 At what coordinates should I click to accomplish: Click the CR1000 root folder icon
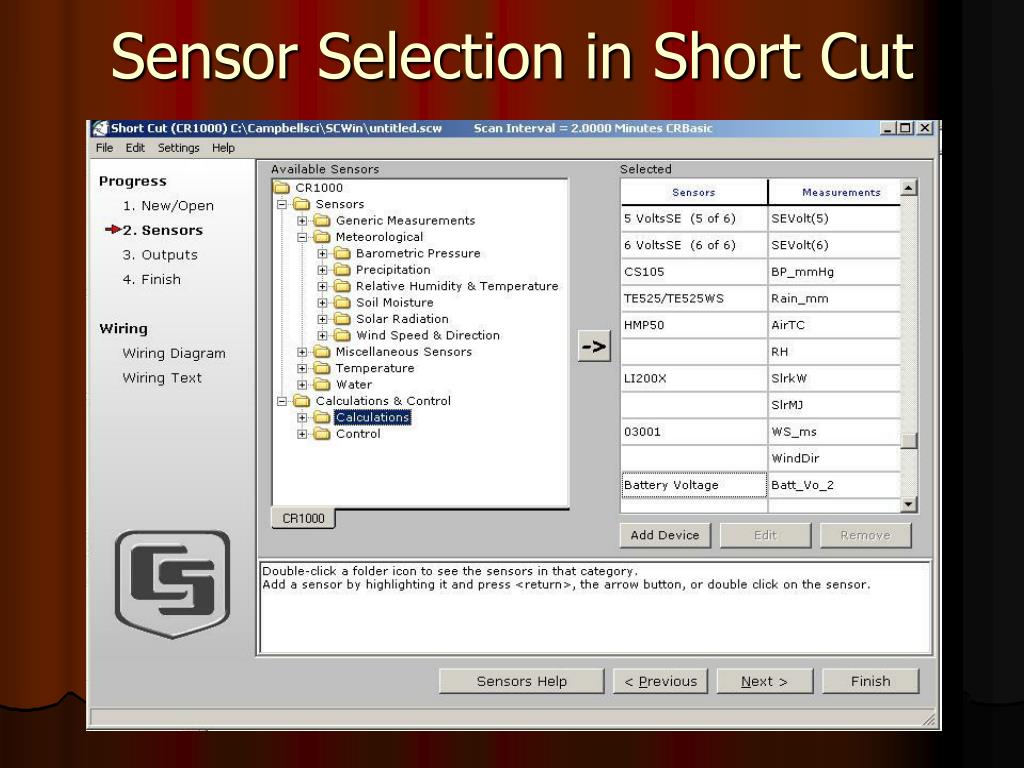pyautogui.click(x=281, y=188)
